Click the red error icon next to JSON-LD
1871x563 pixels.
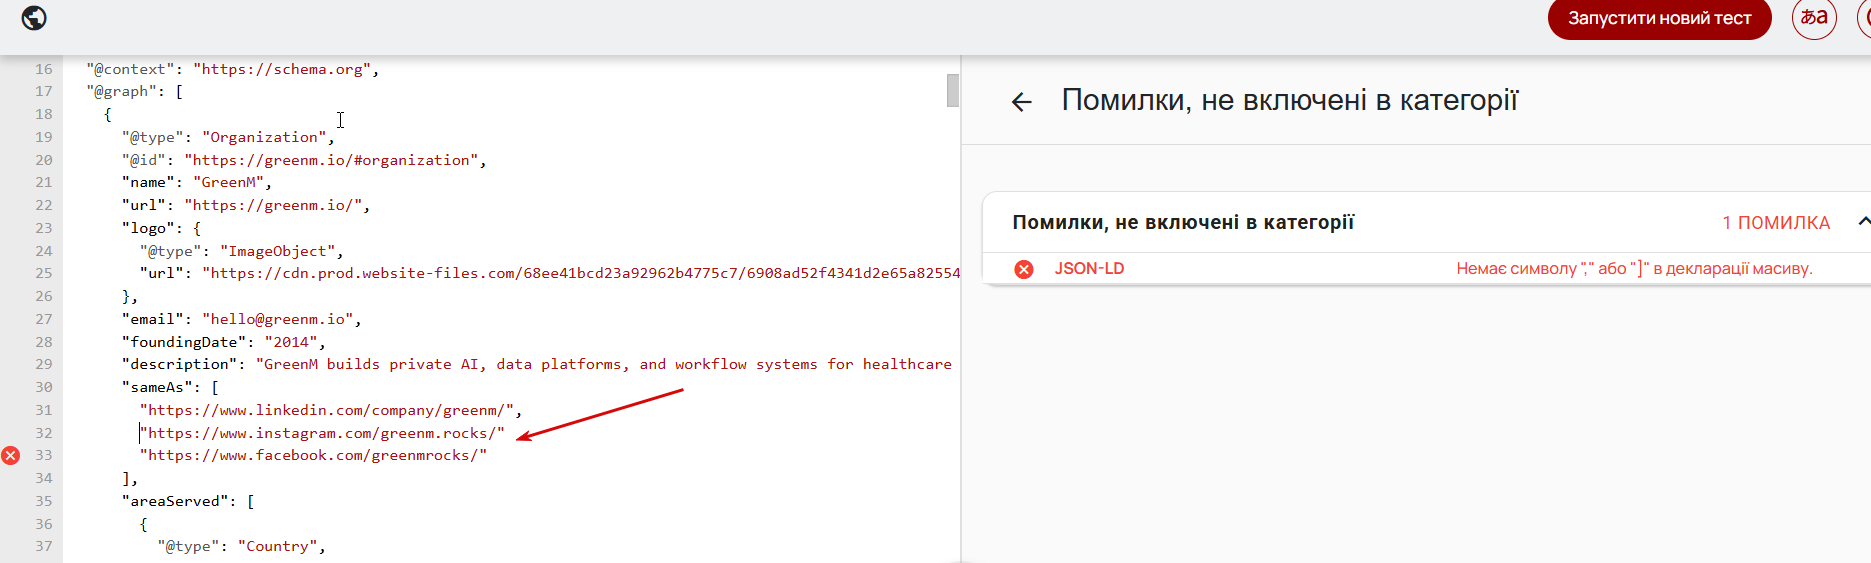pos(1024,269)
